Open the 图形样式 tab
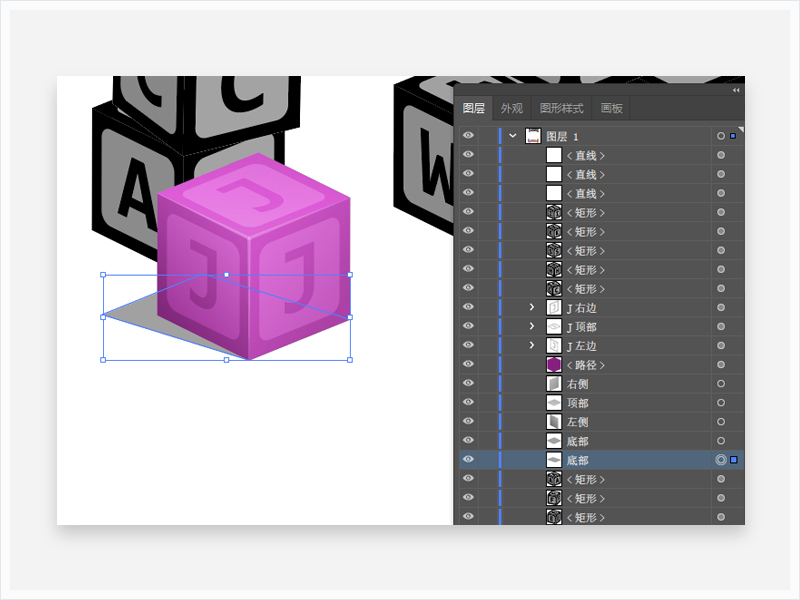Screen dimensions: 800x600 (x=560, y=108)
